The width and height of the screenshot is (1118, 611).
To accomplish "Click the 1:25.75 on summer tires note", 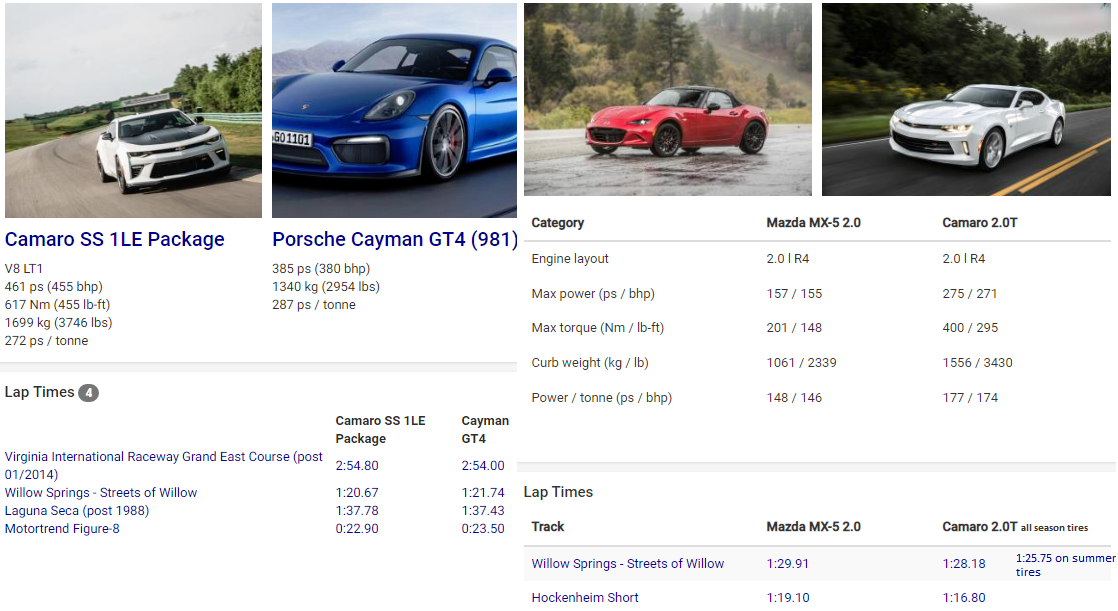I will click(x=1065, y=565).
